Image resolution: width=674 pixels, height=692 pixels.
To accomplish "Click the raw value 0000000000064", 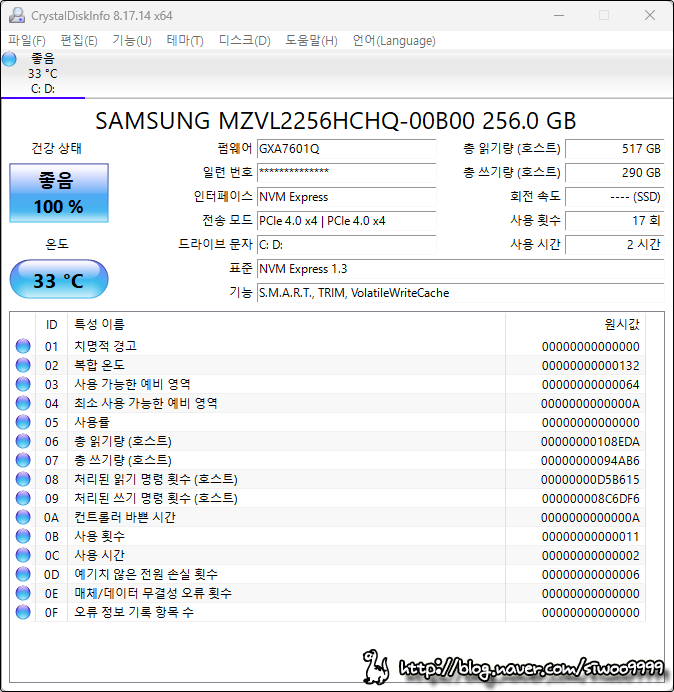I will 591,384.
